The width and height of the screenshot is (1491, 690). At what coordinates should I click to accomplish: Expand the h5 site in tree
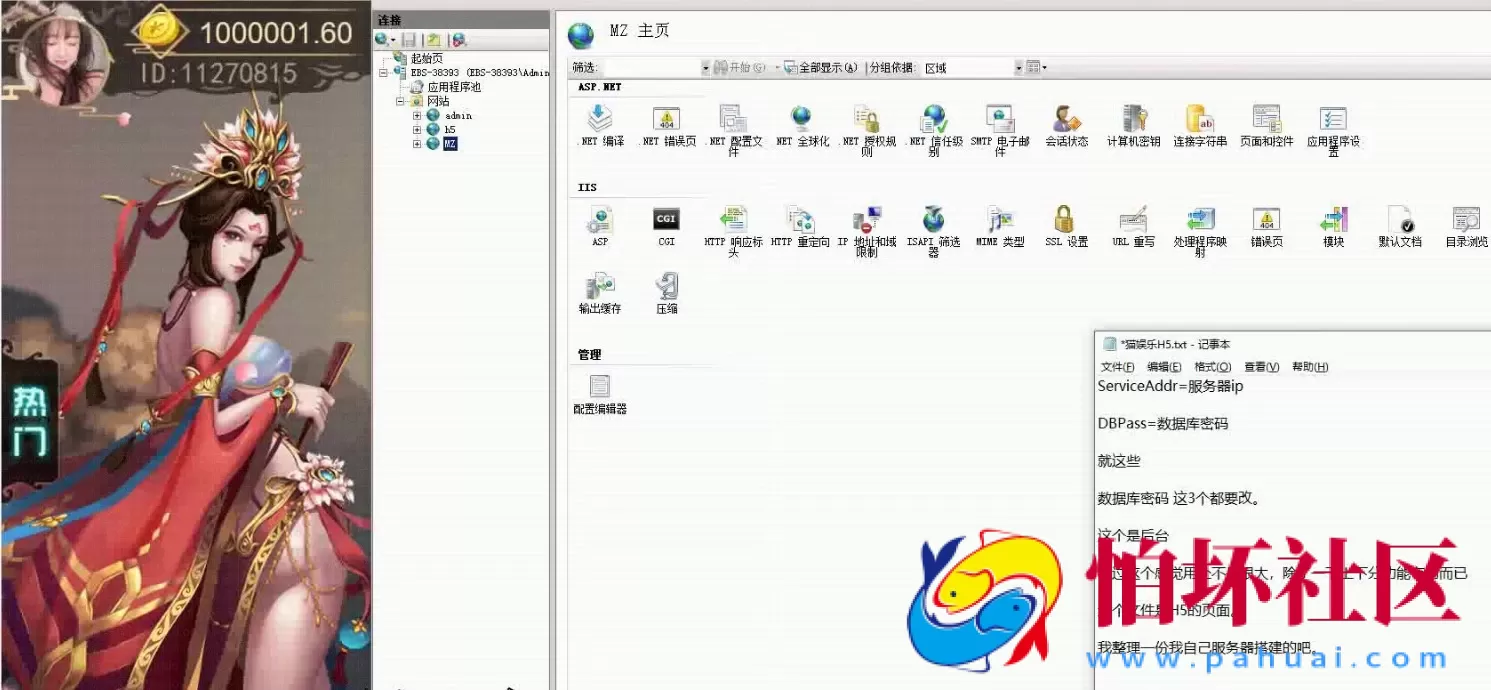418,129
